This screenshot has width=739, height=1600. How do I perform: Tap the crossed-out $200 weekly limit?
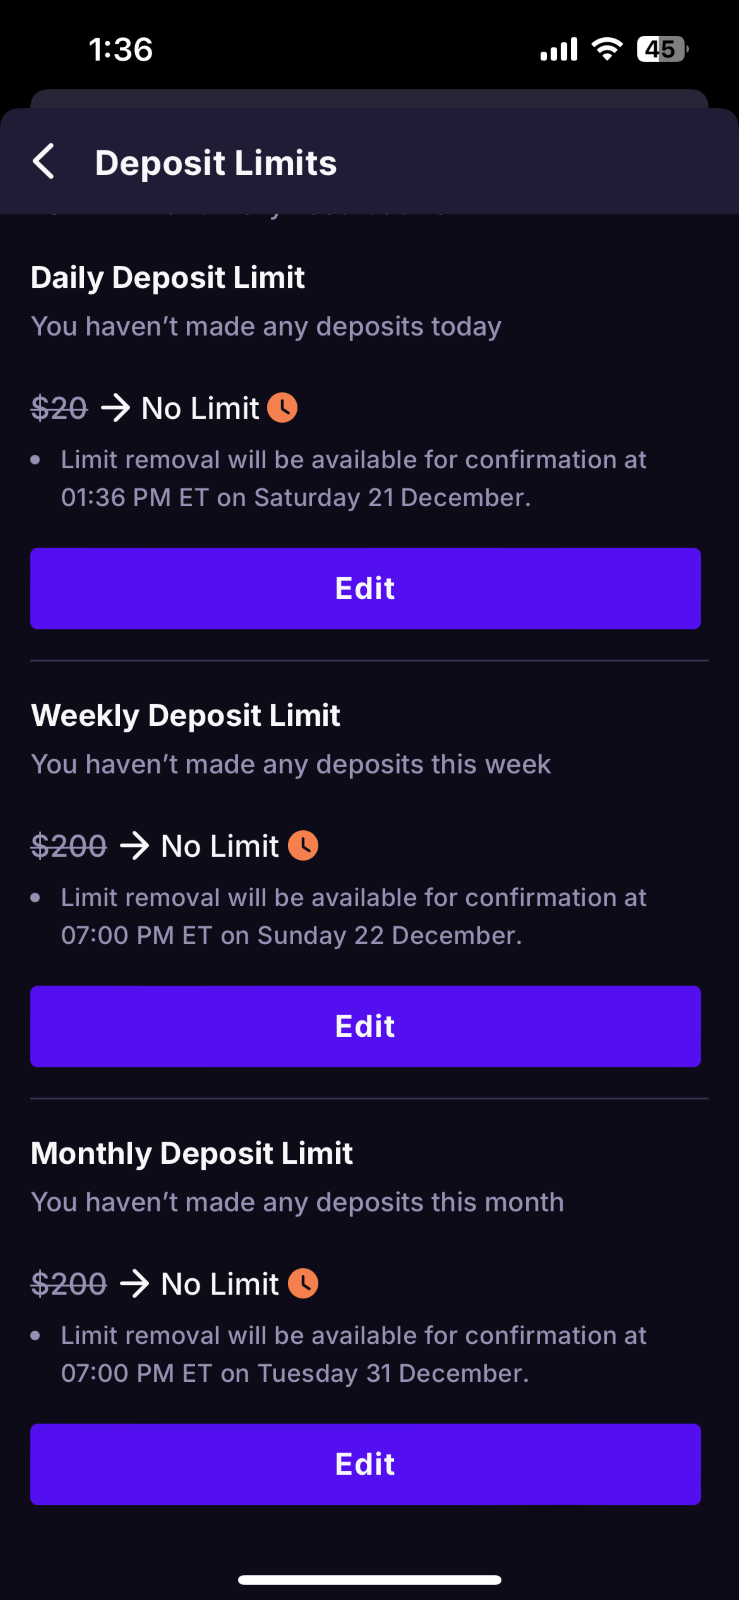point(69,846)
